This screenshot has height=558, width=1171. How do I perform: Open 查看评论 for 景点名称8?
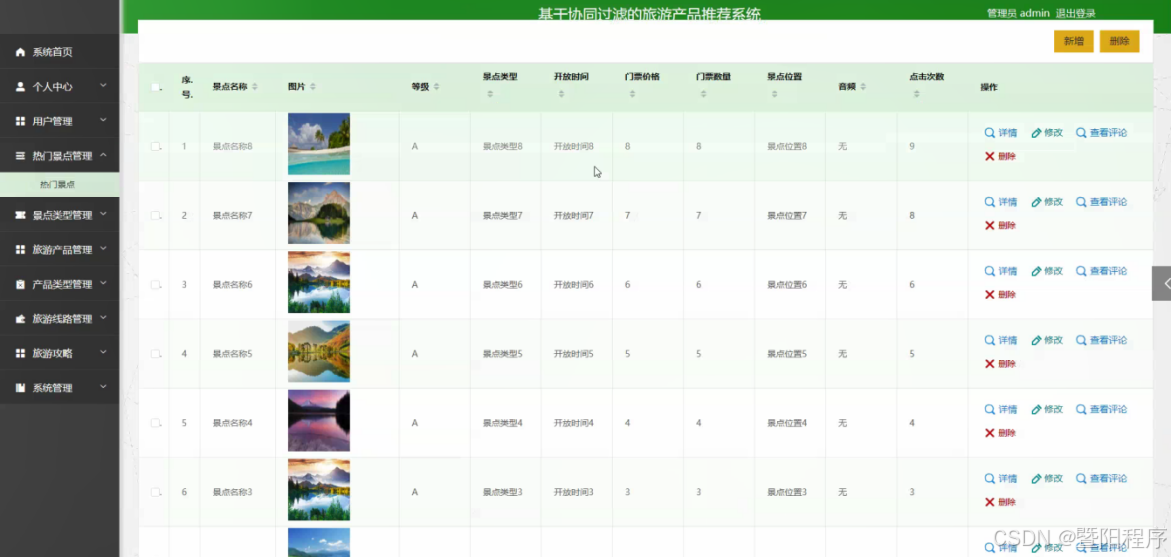pyautogui.click(x=1102, y=133)
